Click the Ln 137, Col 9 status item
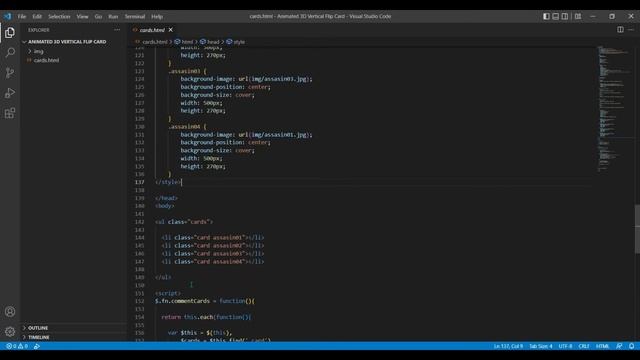This screenshot has width=640, height=360. pyautogui.click(x=508, y=346)
